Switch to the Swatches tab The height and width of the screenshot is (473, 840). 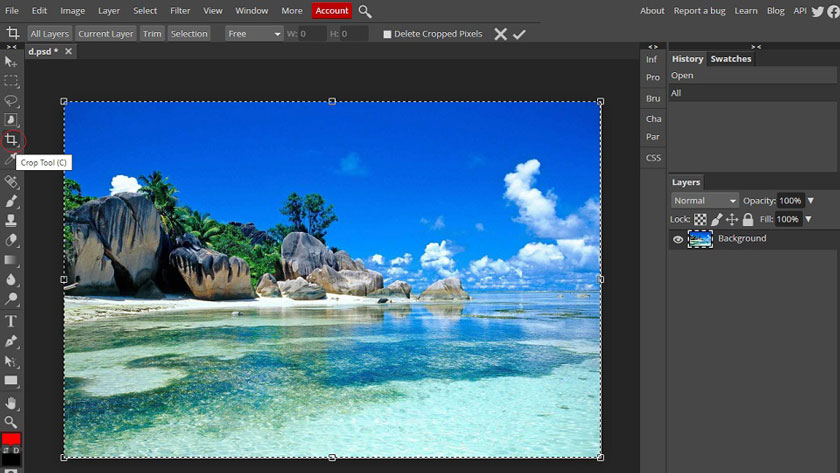pos(731,59)
